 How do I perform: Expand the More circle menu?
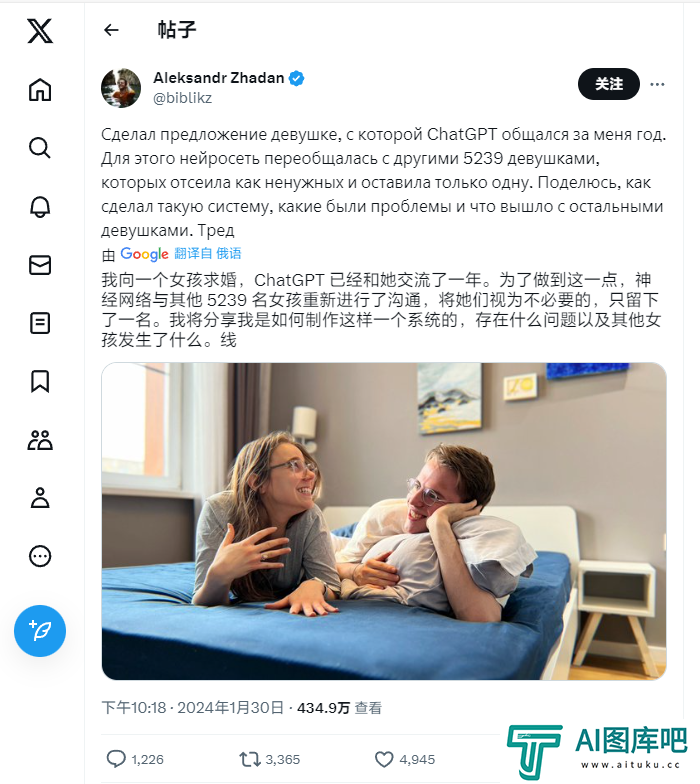[40, 556]
